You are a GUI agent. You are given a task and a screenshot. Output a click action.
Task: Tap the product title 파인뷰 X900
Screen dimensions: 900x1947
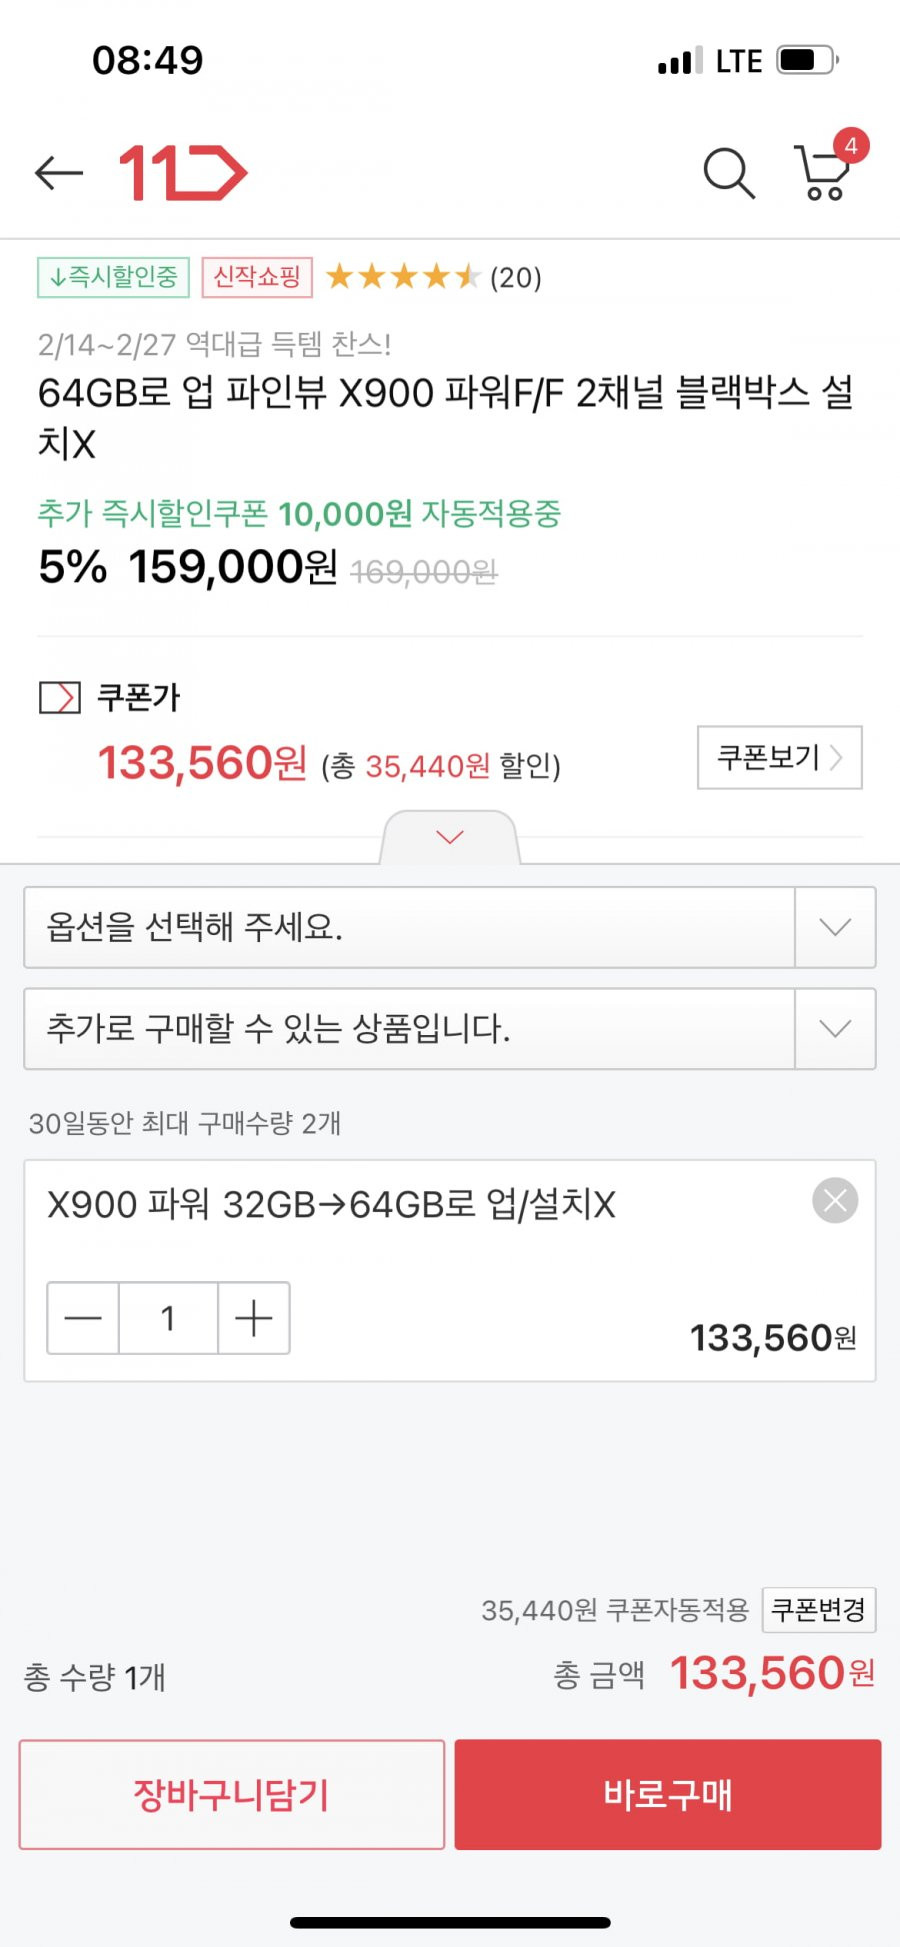446,418
